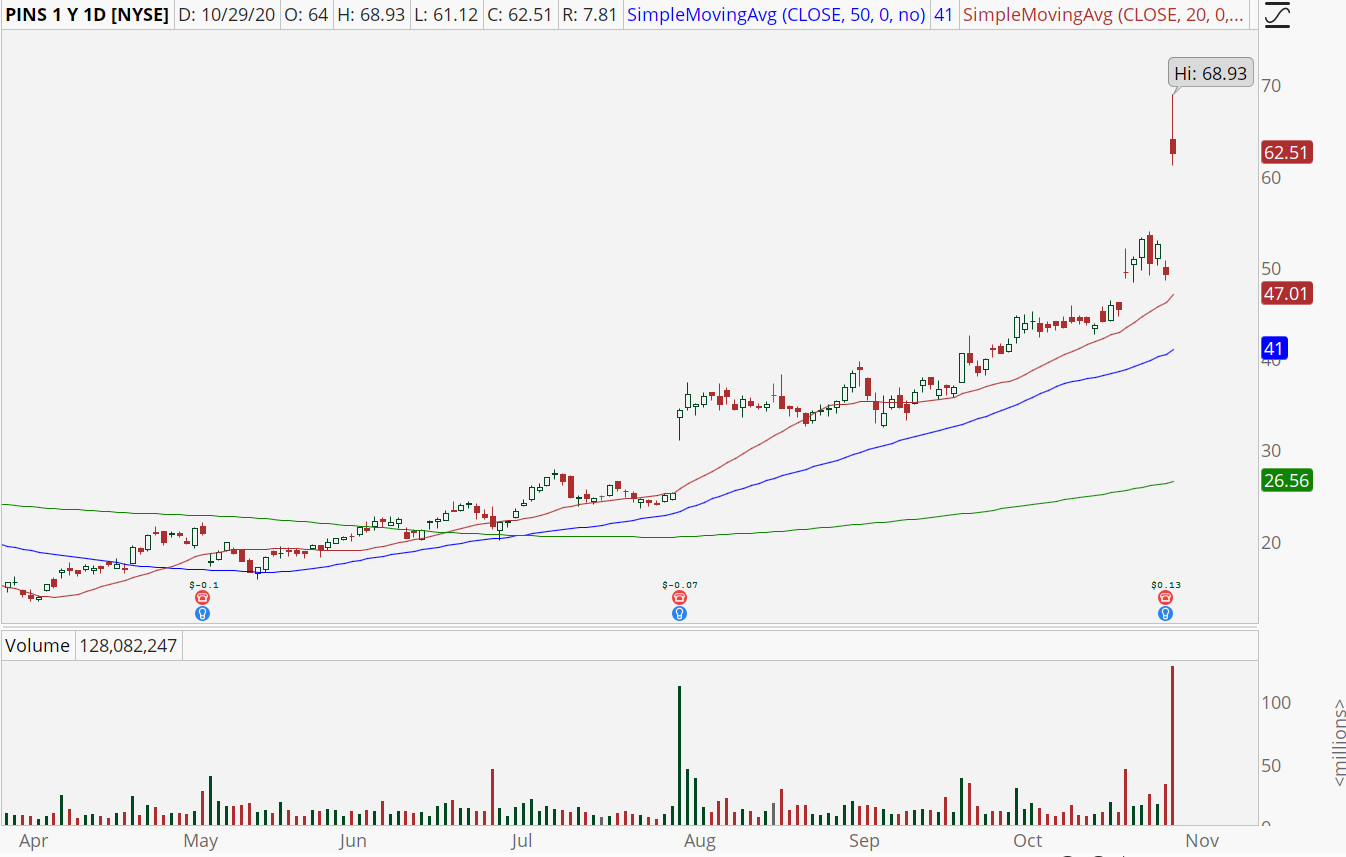
Task: Click the PINS 1 Y 1D [NYSE] symbol header
Action: coord(86,15)
